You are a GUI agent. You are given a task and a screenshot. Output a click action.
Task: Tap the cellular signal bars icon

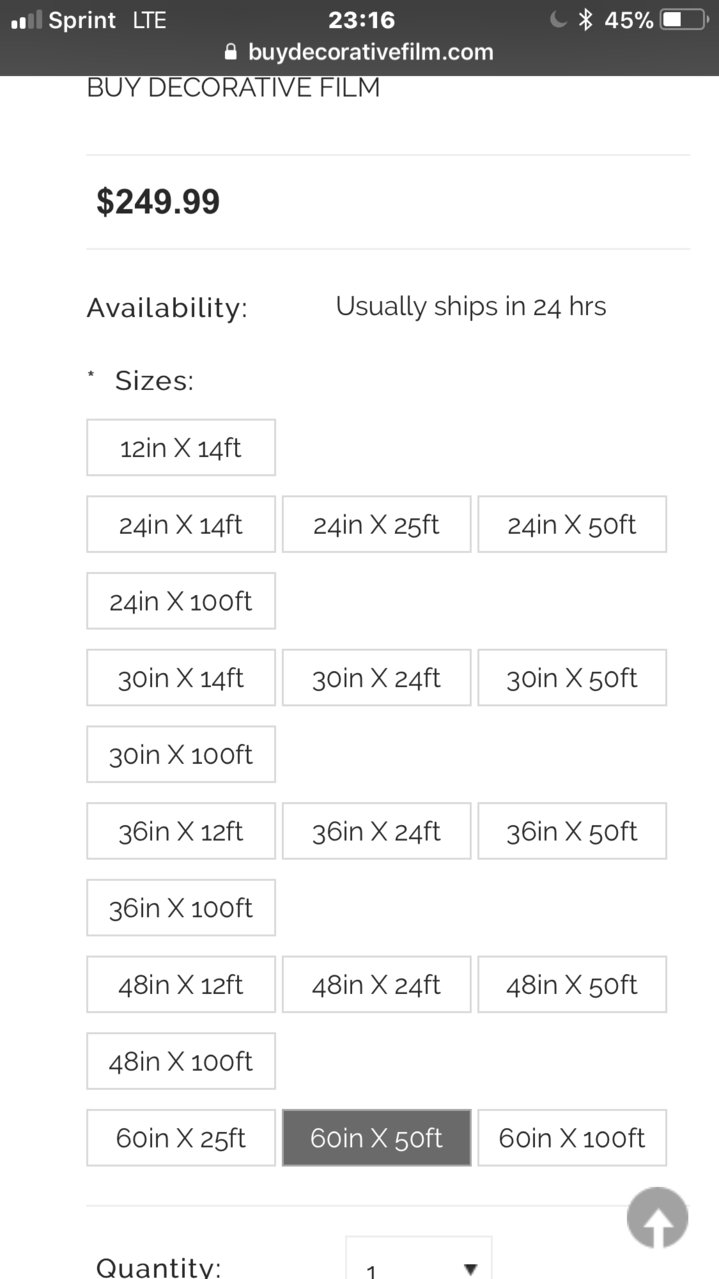coord(26,20)
